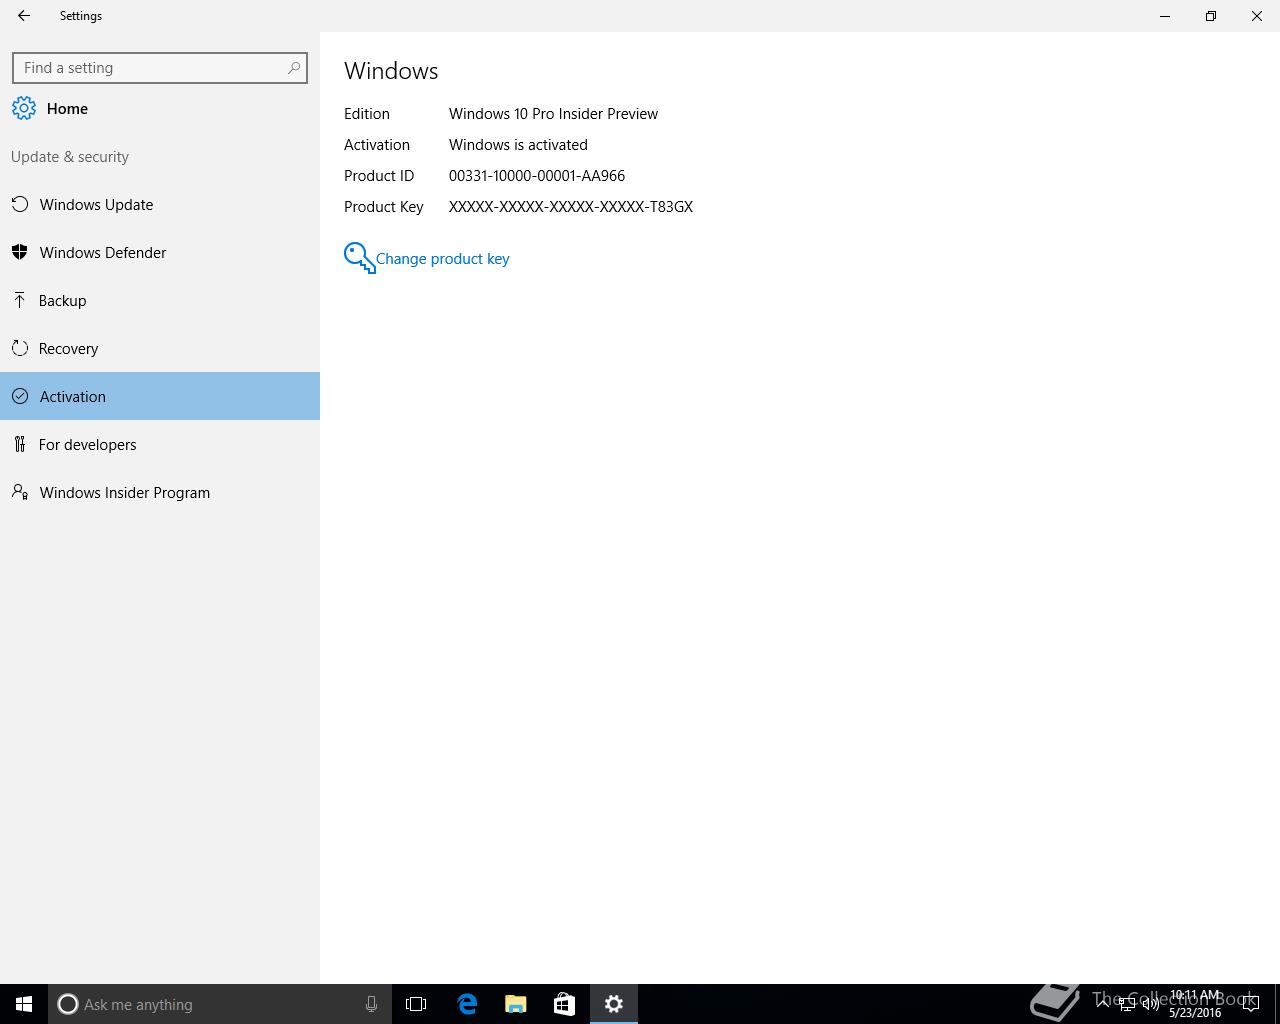Click the Update & security category label

[x=70, y=157]
